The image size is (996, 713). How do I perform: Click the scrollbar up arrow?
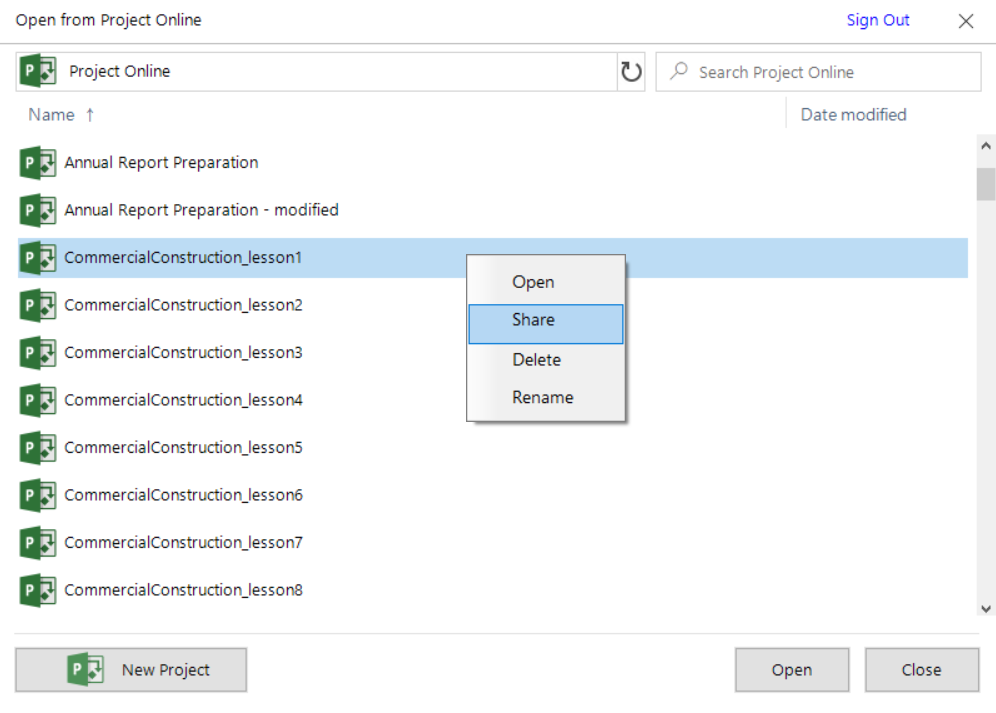tap(986, 146)
